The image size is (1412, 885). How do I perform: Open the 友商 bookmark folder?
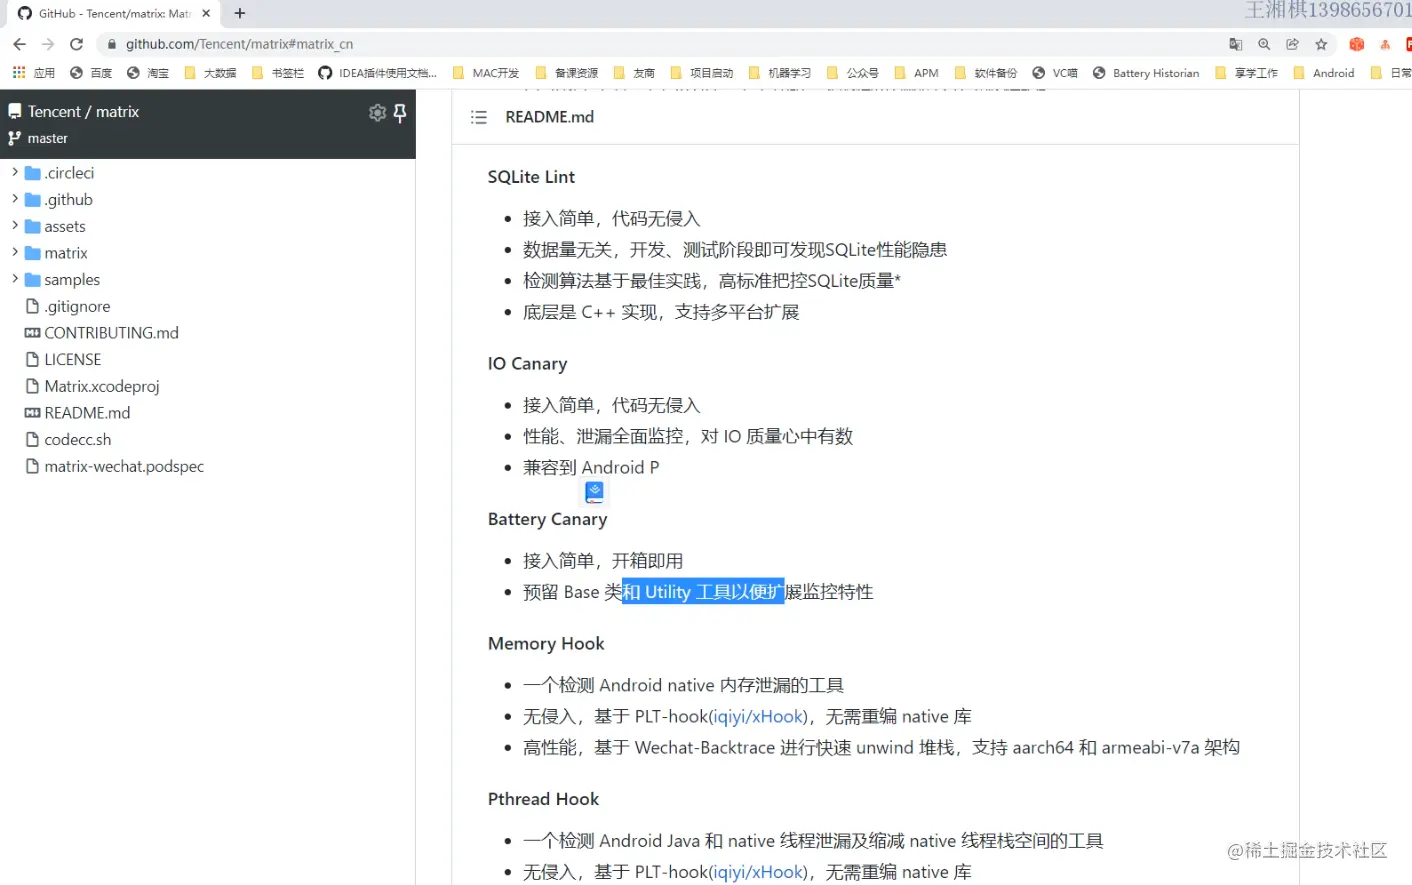tap(635, 73)
